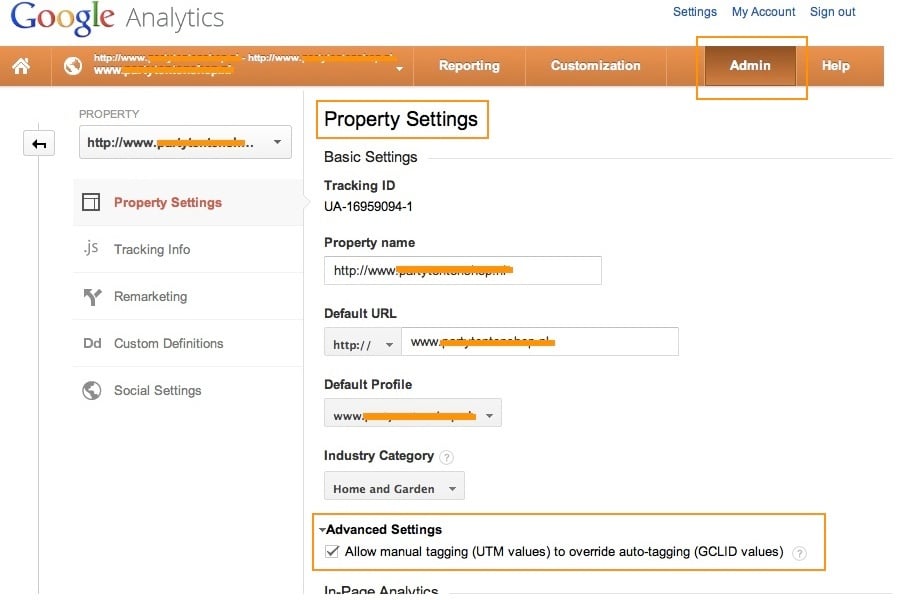The image size is (900, 600).
Task: Sign out of Google Analytics
Action: tap(832, 11)
